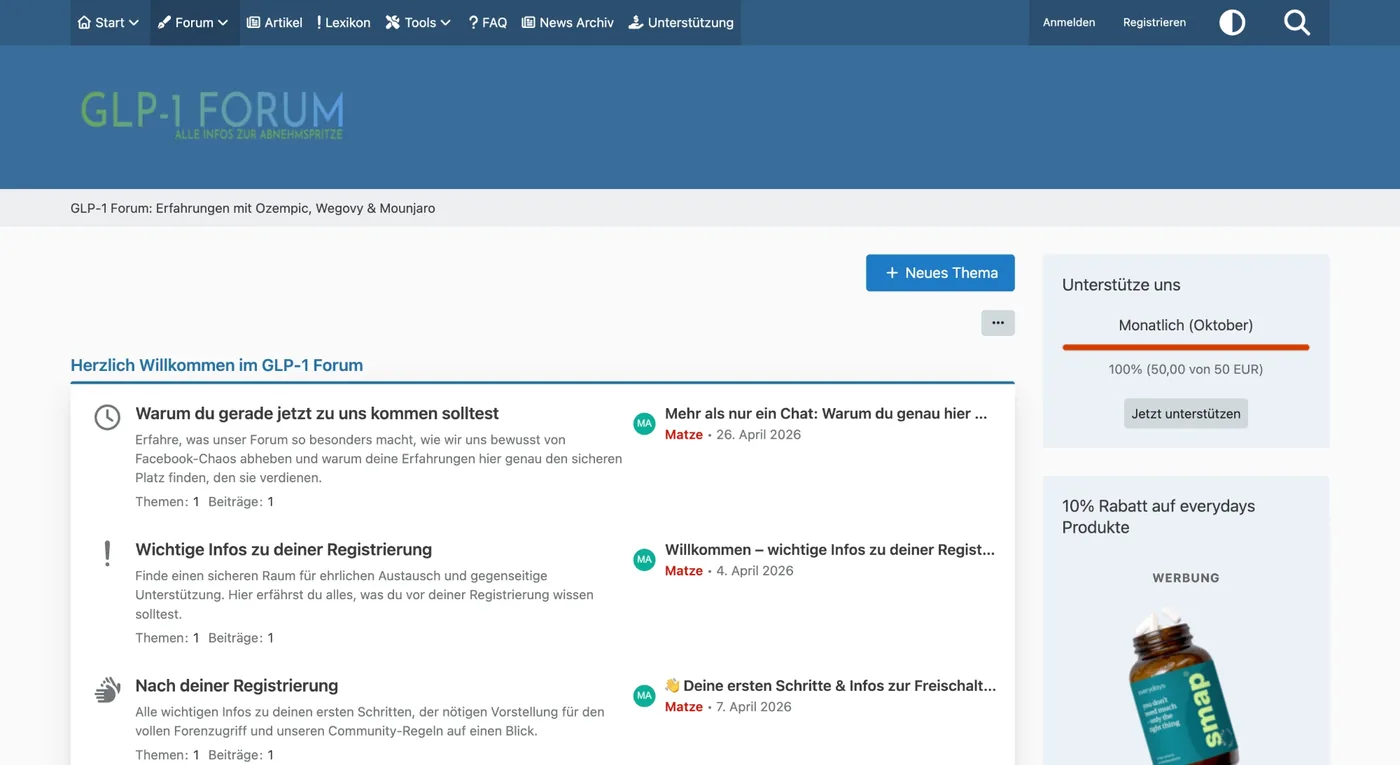The width and height of the screenshot is (1400, 765).
Task: Click the 'Monatlich (Oktober)' label
Action: click(x=1186, y=325)
